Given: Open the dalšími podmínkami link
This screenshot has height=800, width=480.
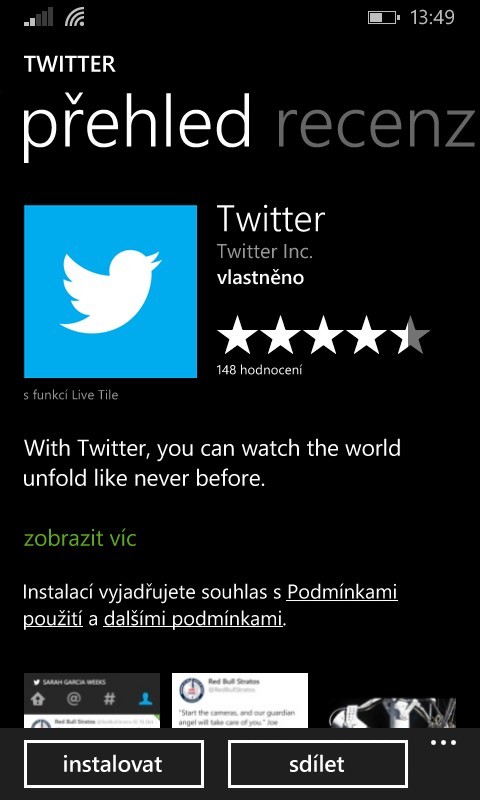Looking at the screenshot, I should [x=193, y=619].
